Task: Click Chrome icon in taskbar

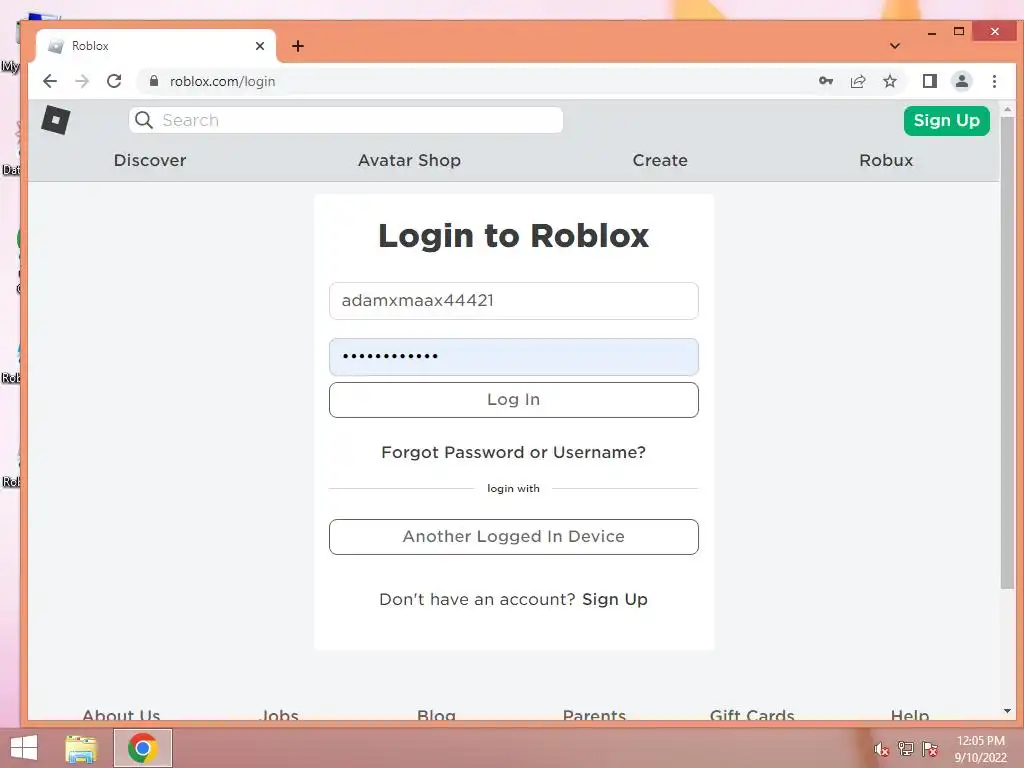Action: coord(143,748)
